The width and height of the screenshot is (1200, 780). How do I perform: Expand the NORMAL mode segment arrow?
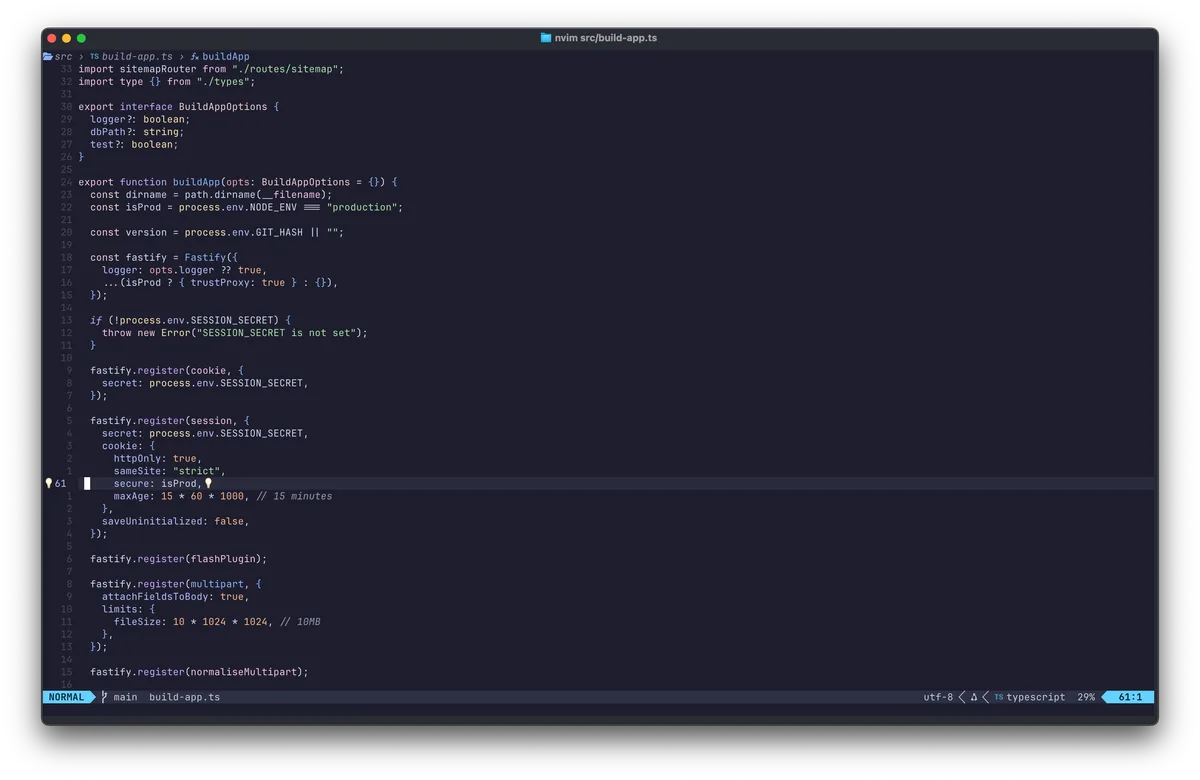pos(91,697)
